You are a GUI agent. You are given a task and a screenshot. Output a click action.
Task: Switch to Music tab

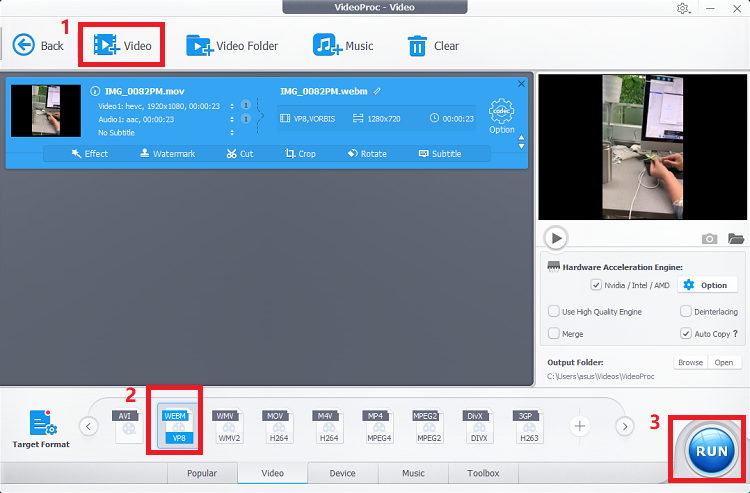413,473
